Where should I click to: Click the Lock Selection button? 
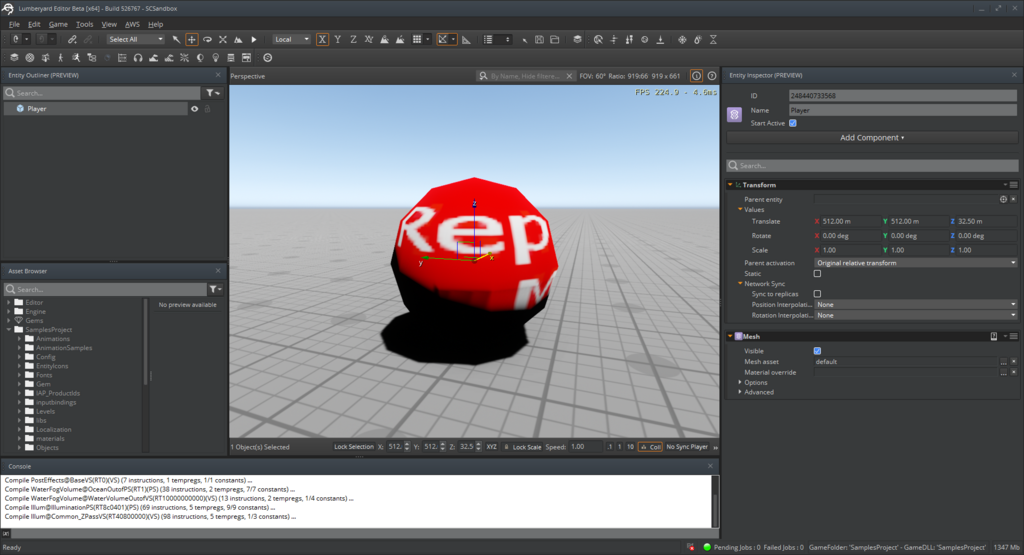pos(354,446)
